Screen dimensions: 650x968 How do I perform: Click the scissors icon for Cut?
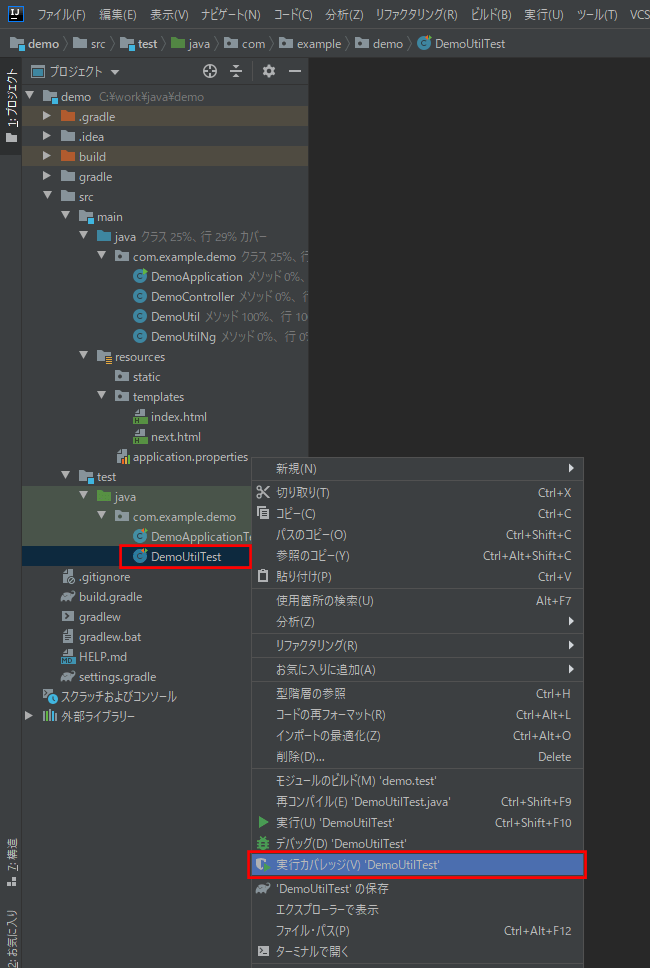(263, 492)
